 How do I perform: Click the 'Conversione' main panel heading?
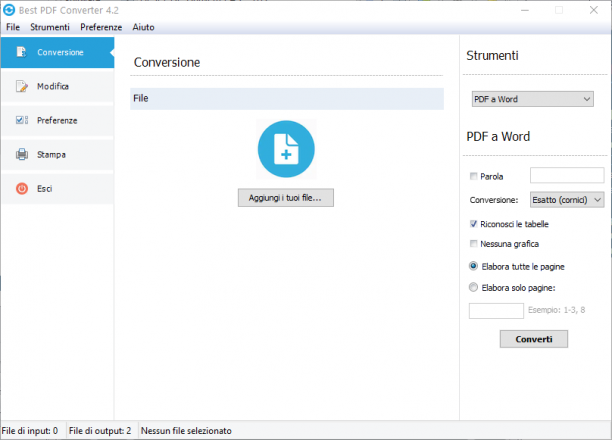pyautogui.click(x=167, y=62)
